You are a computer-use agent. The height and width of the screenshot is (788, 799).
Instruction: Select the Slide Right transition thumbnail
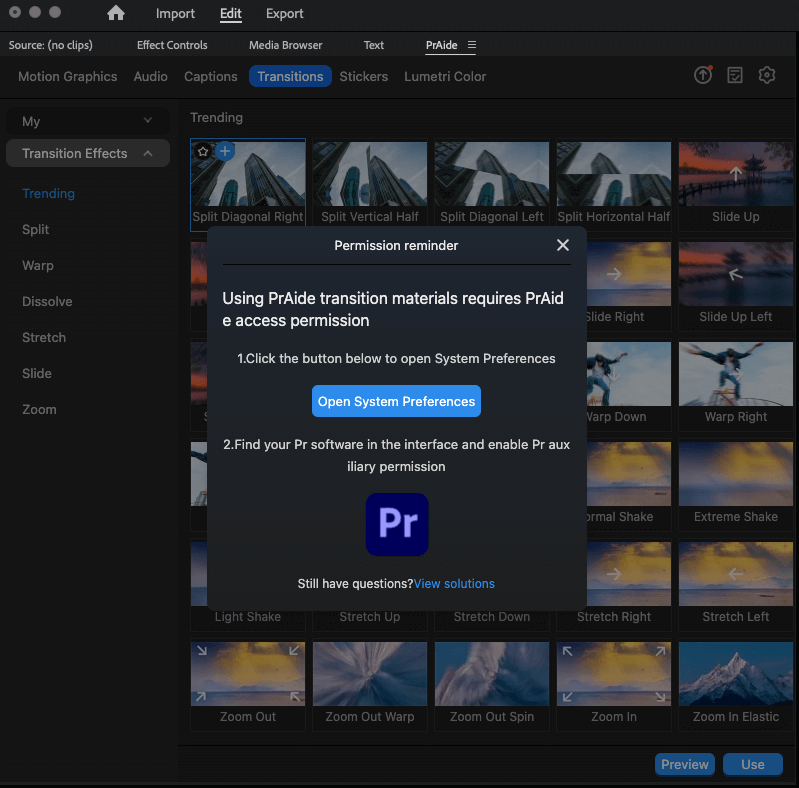(x=629, y=274)
